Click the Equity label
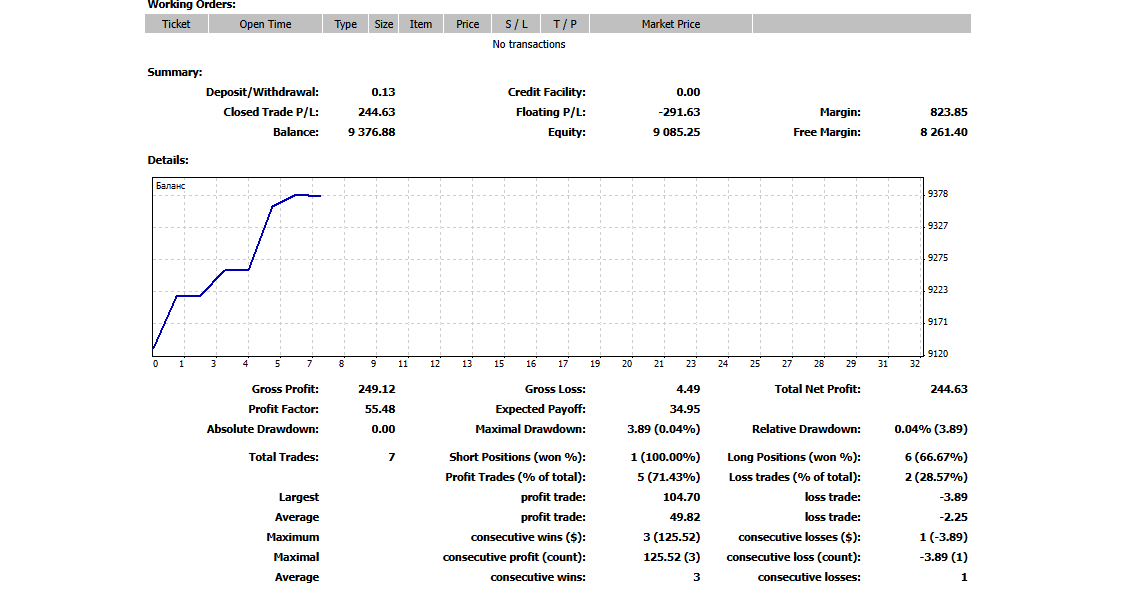This screenshot has height=594, width=1132. point(567,133)
